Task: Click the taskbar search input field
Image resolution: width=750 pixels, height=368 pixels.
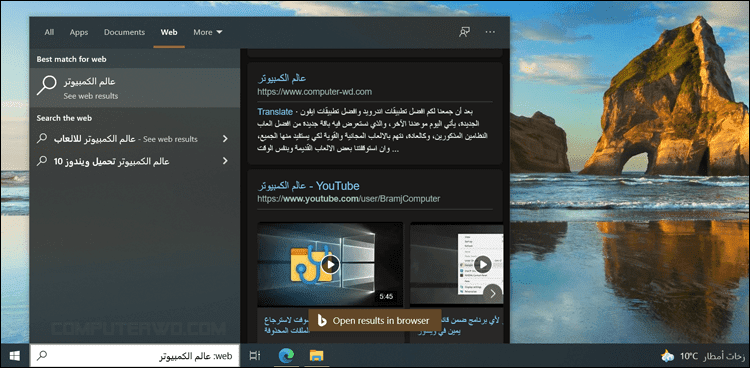Action: click(134, 356)
